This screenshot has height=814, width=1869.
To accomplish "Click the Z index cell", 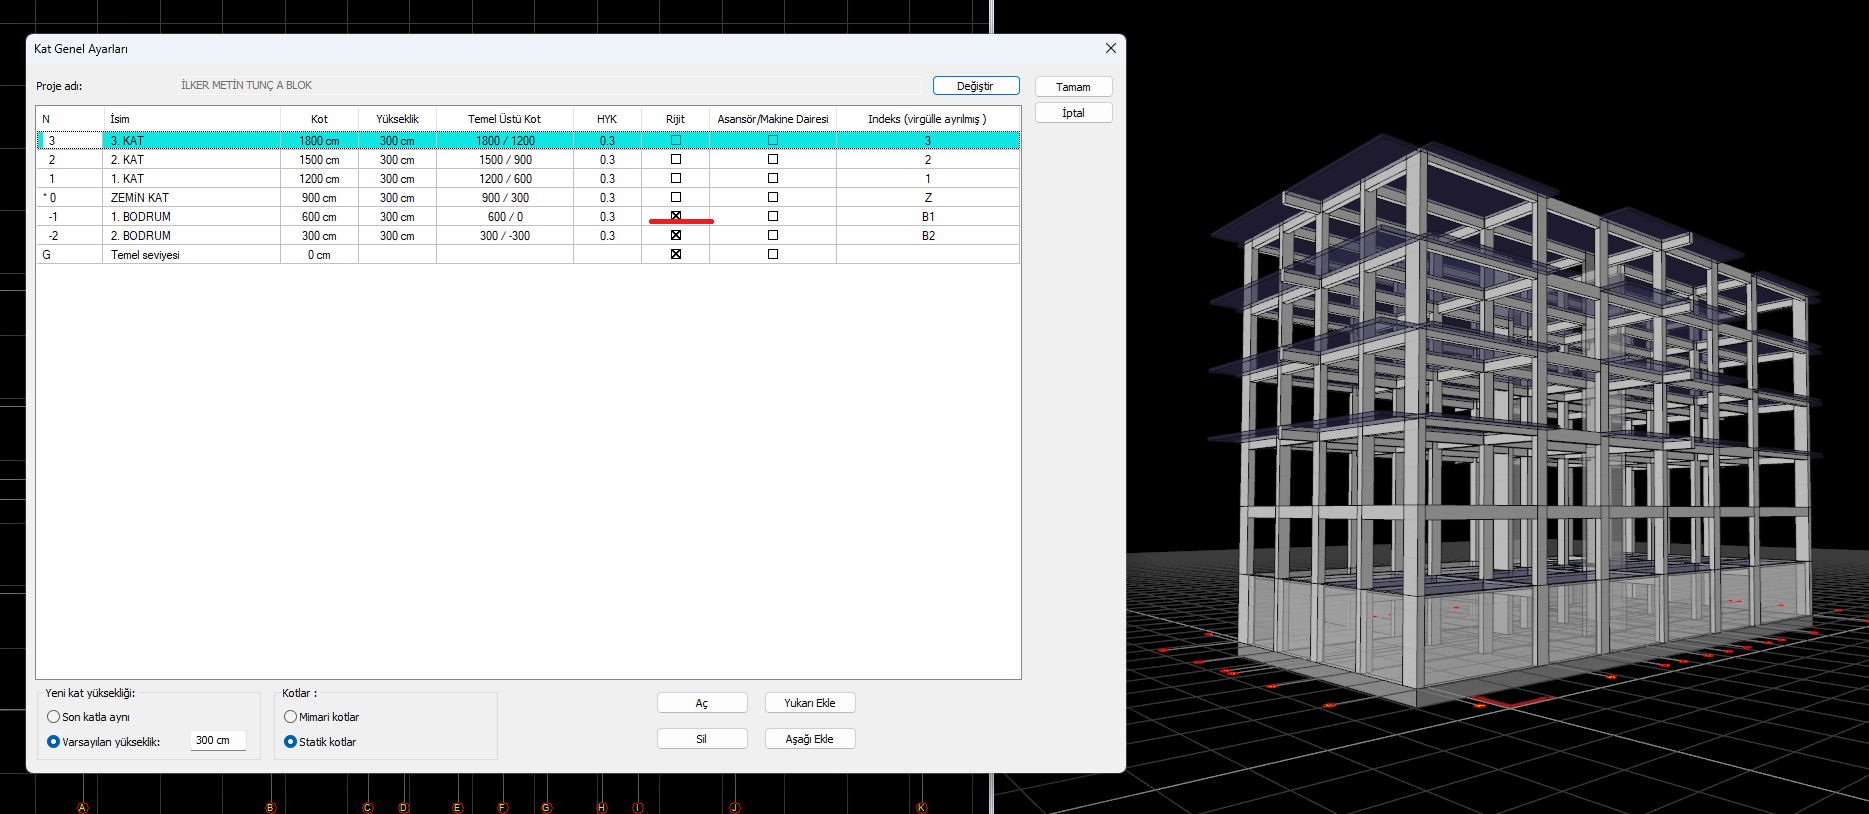I will coord(928,198).
